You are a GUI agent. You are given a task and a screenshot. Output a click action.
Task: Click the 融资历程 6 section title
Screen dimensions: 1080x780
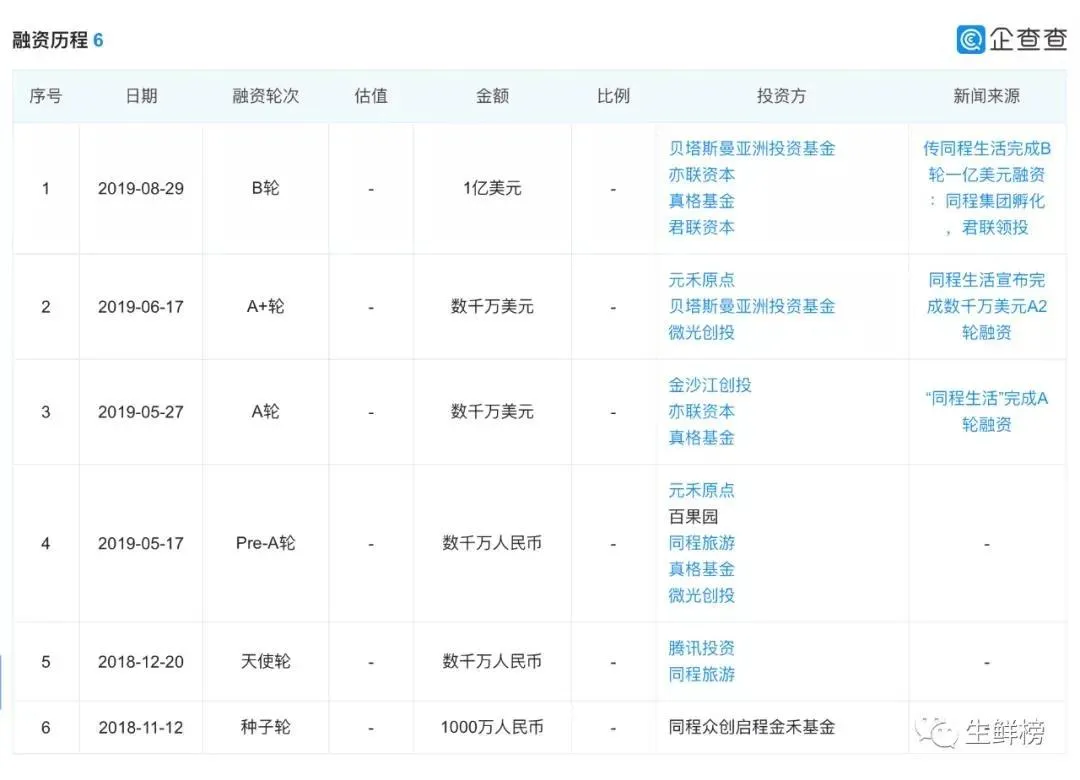click(x=58, y=40)
